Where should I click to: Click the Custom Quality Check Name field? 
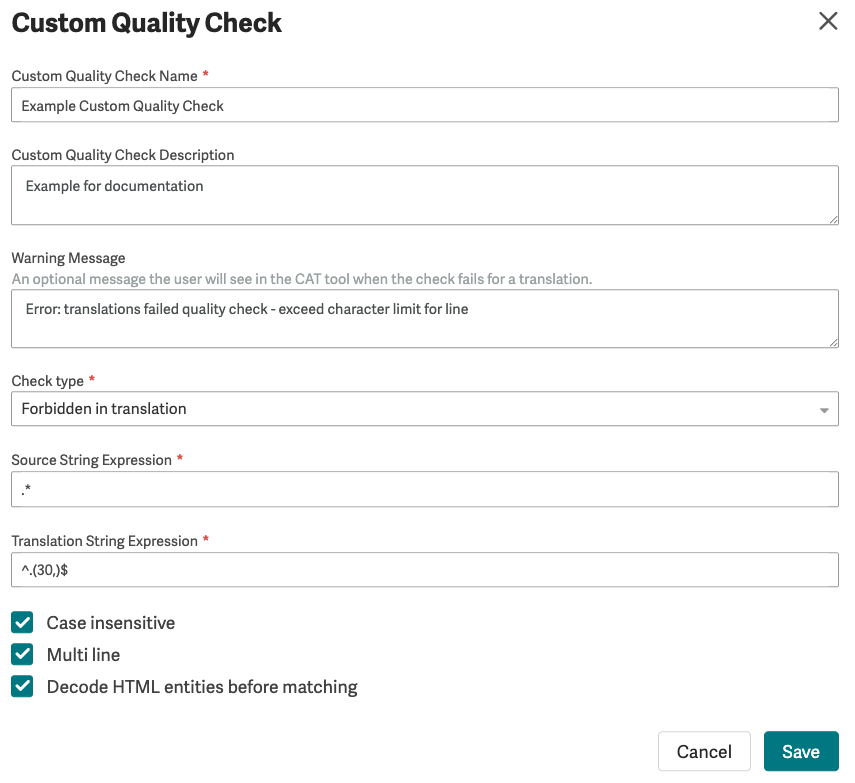coord(425,105)
